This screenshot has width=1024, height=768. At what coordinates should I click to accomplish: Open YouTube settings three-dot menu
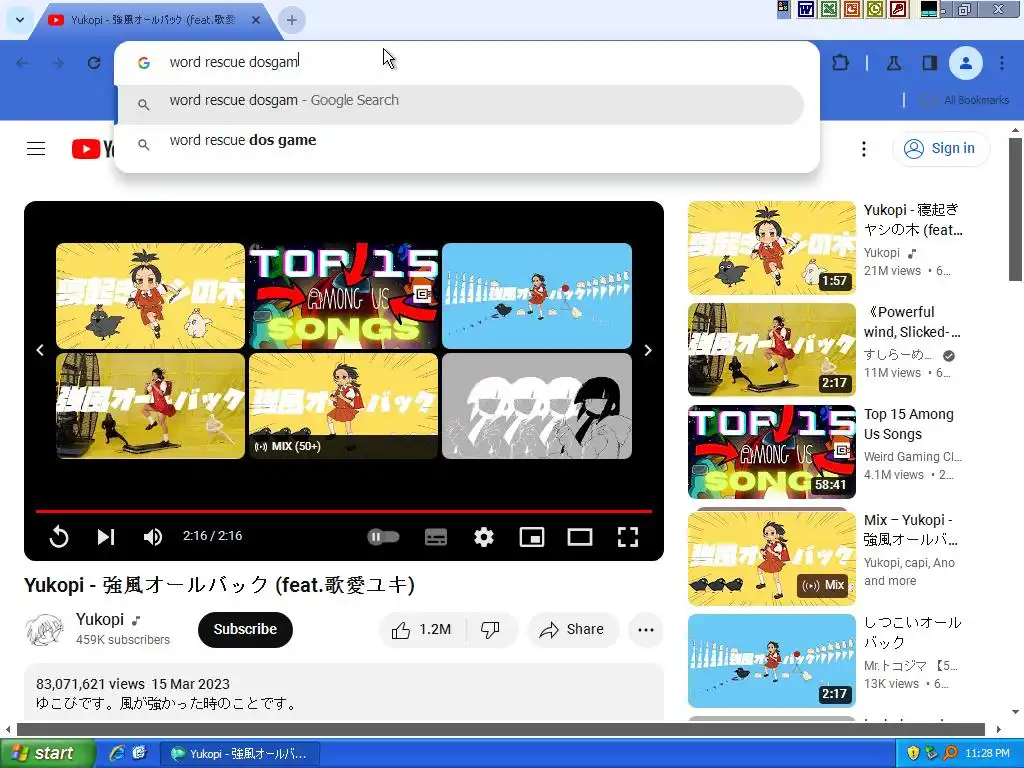click(x=863, y=149)
